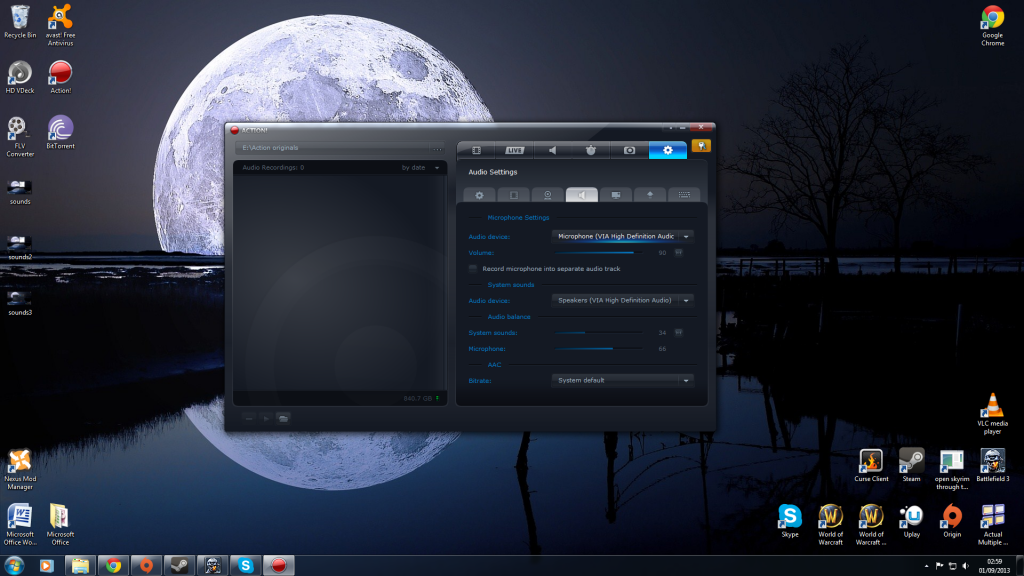Open the Microsoft Office folder on the desktop
The width and height of the screenshot is (1024, 576).
pos(60,524)
